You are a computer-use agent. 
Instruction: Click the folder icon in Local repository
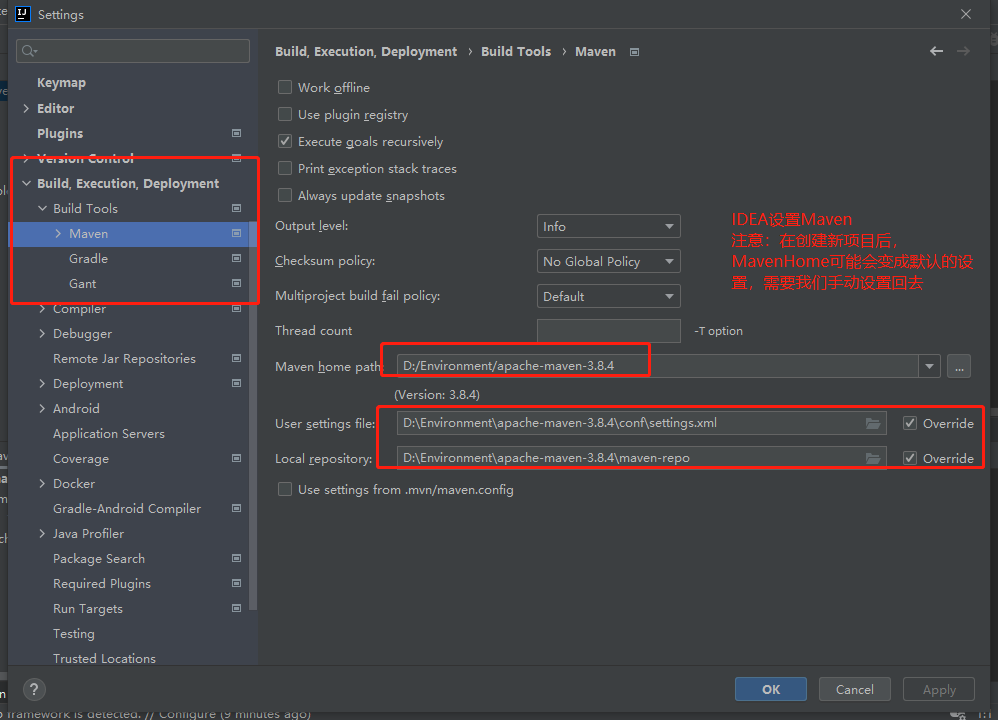pyautogui.click(x=873, y=458)
